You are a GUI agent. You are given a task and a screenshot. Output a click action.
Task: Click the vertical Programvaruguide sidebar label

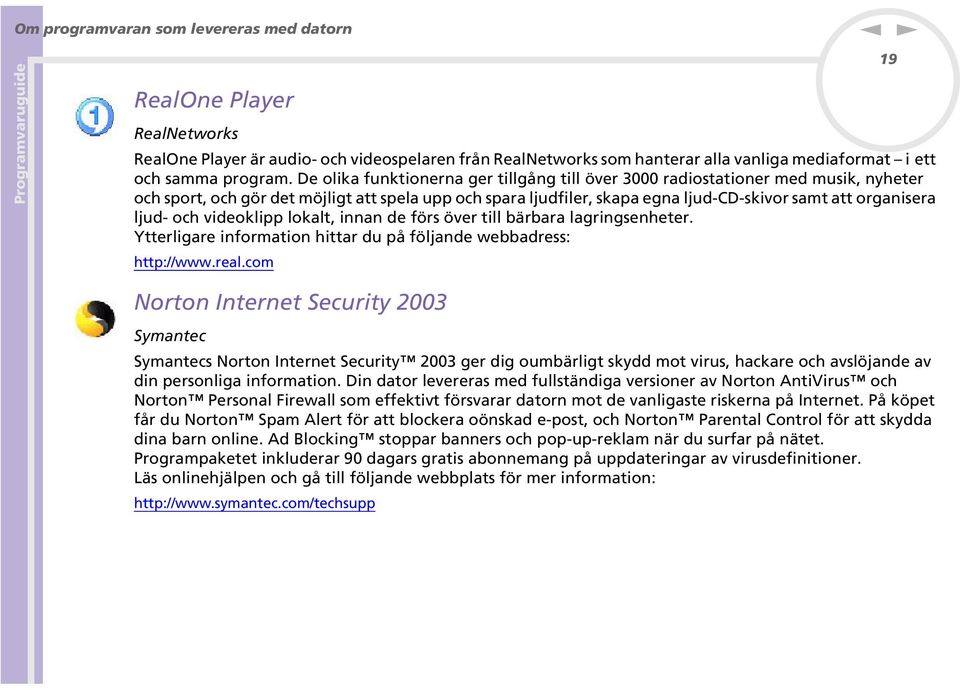pos(20,133)
